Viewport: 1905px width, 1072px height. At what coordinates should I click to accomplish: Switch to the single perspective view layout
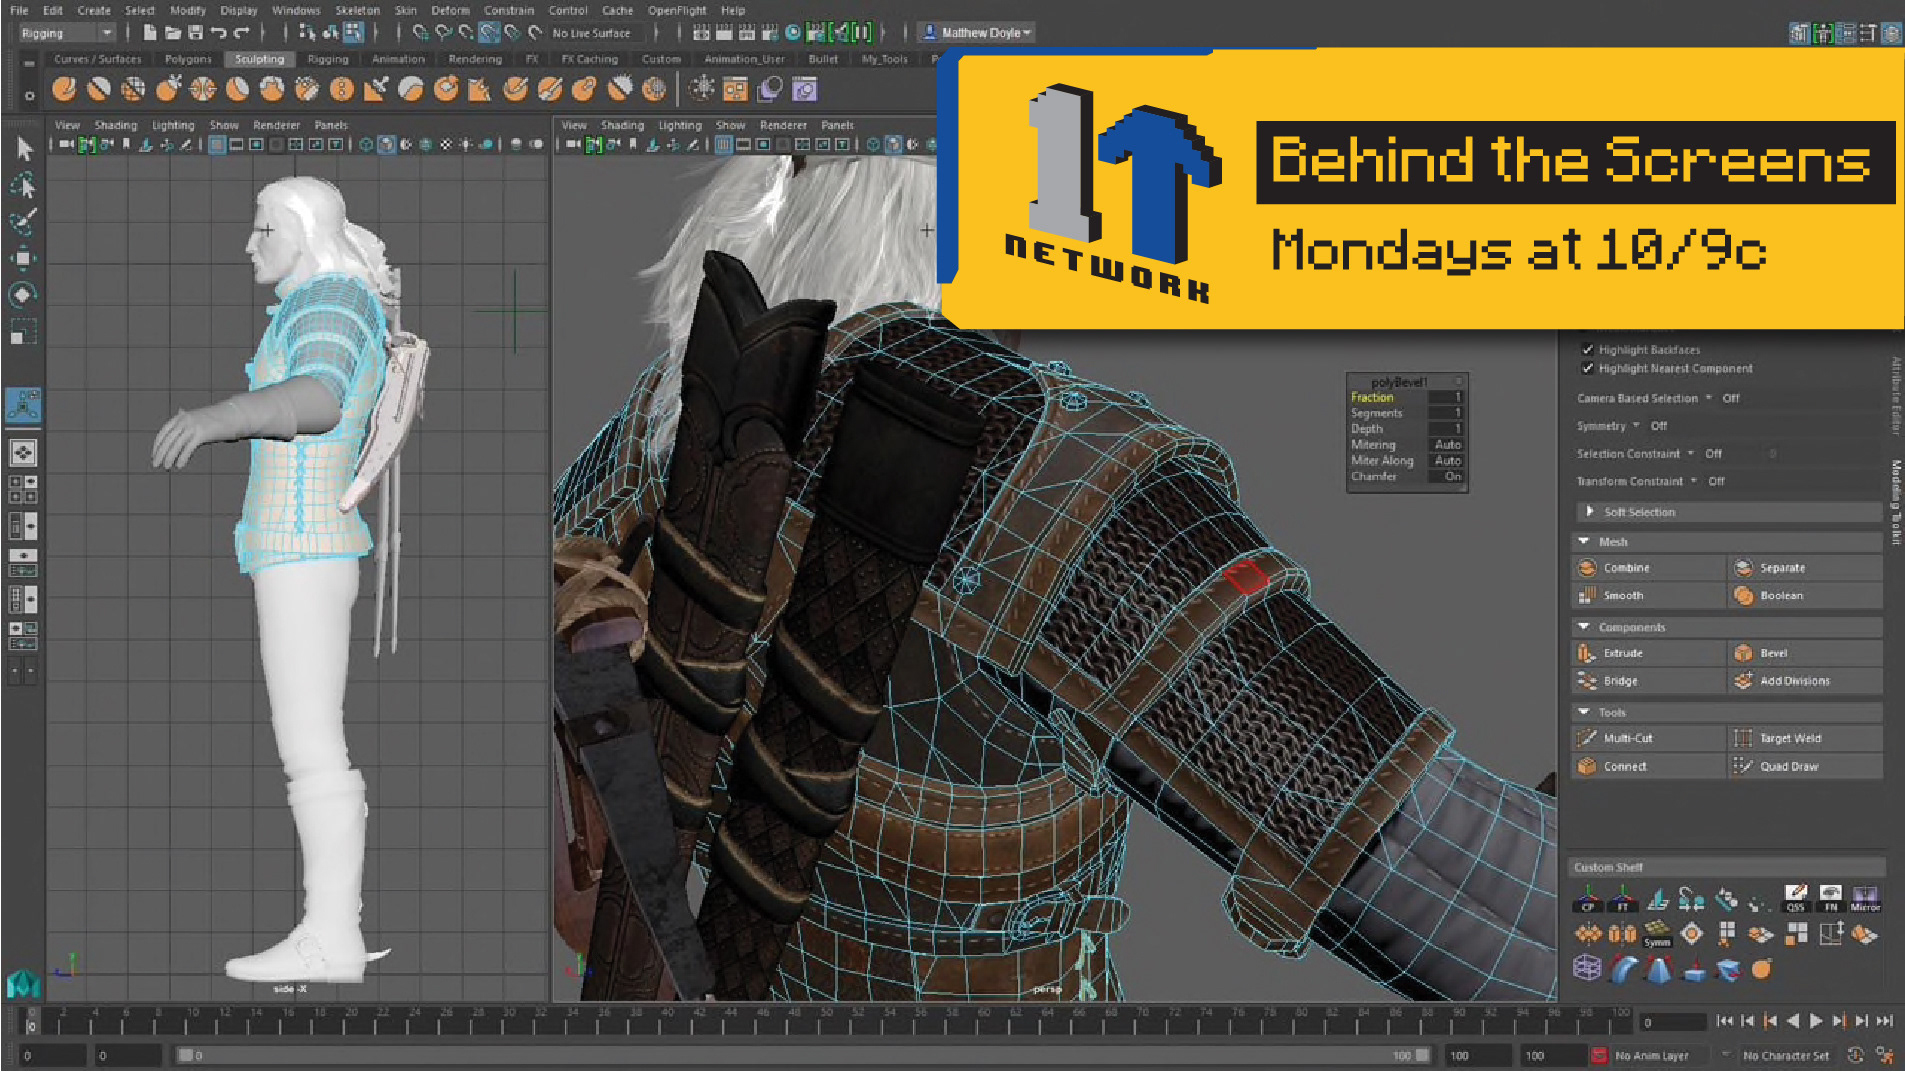[x=23, y=452]
